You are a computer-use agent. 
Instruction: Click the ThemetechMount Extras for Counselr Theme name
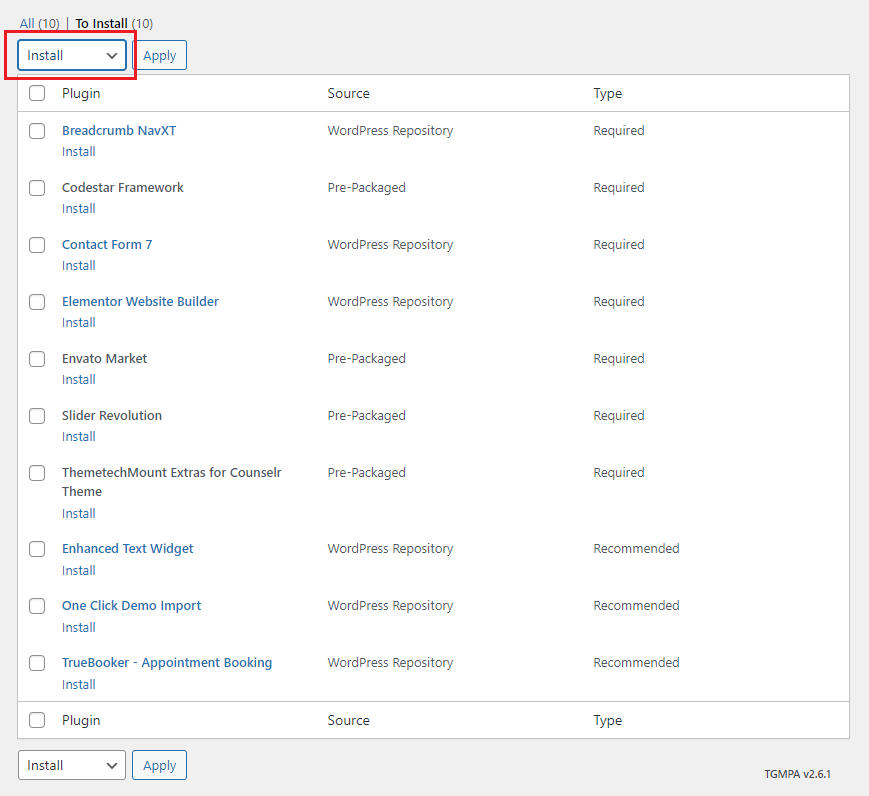pos(172,482)
